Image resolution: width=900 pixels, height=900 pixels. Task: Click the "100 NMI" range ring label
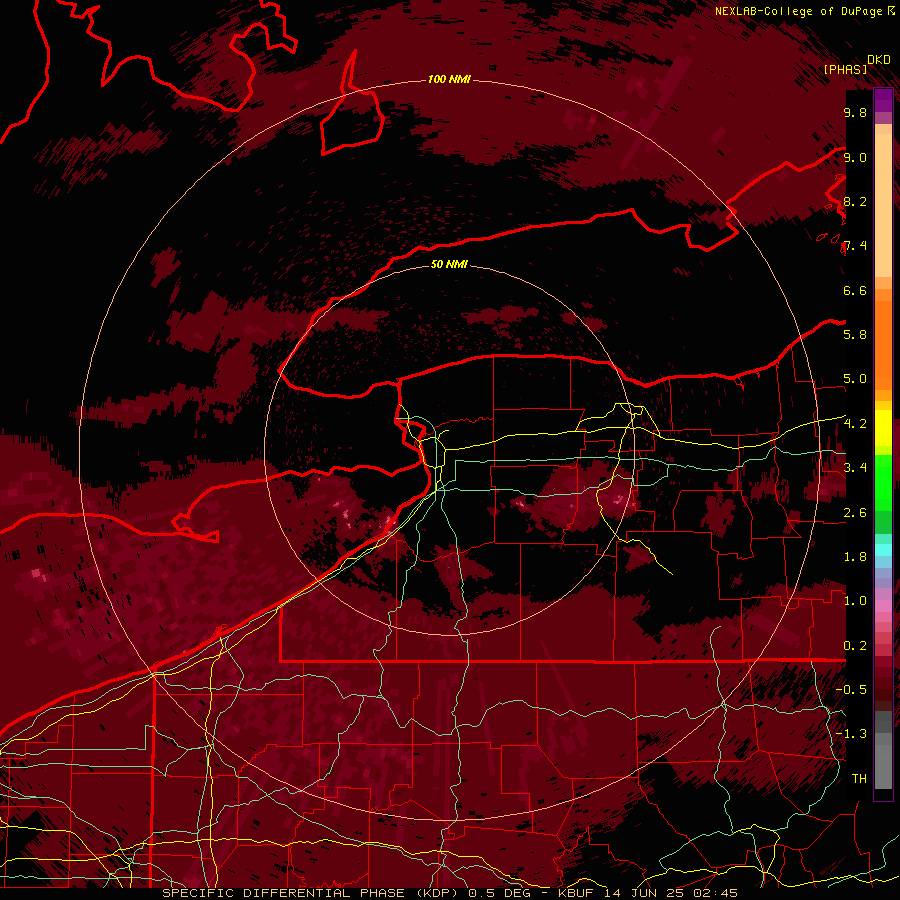click(449, 79)
